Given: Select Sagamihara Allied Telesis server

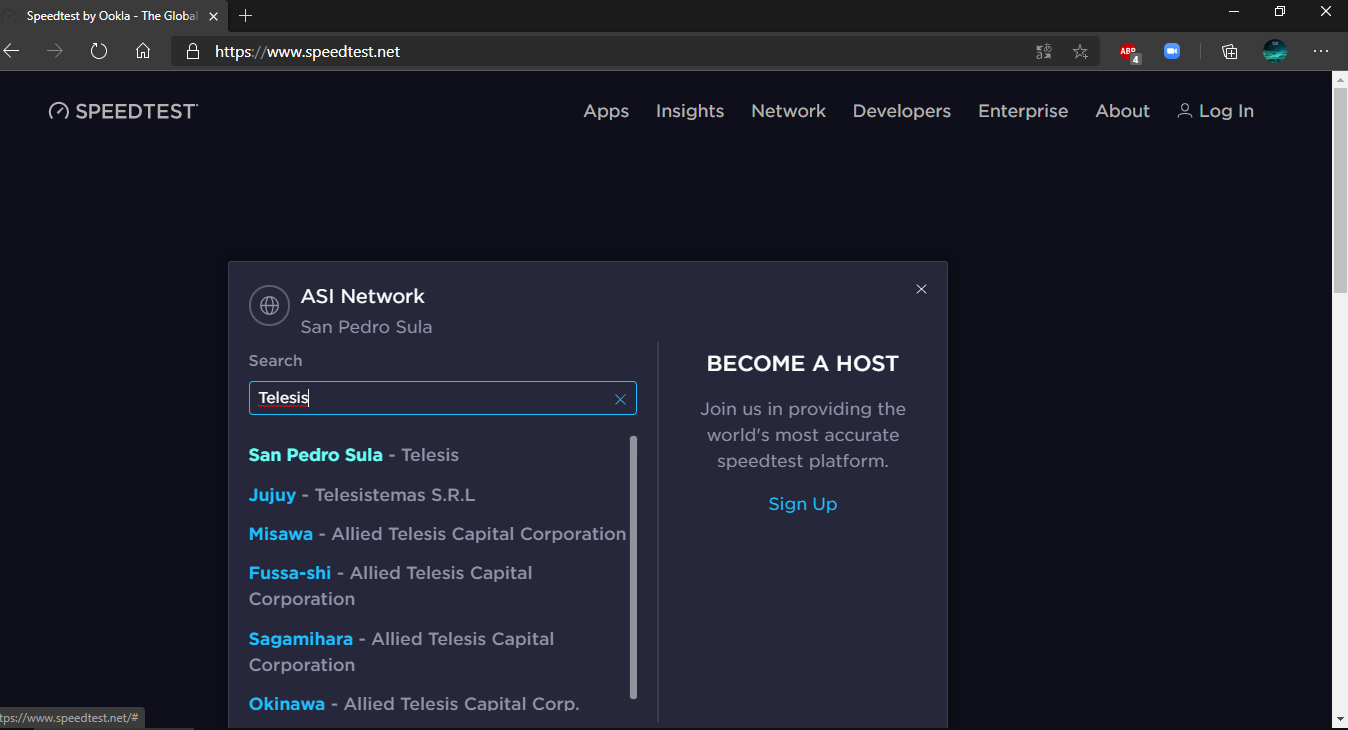Looking at the screenshot, I should click(x=401, y=652).
